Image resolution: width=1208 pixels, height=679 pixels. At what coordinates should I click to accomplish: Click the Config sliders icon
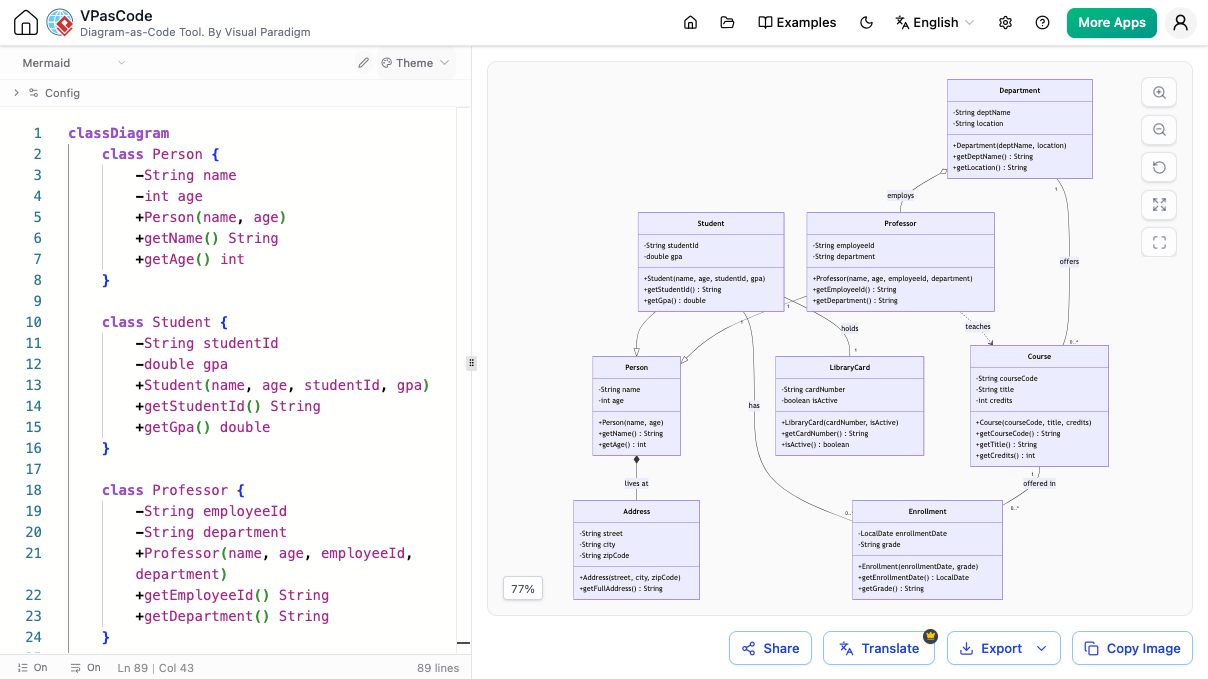(34, 93)
